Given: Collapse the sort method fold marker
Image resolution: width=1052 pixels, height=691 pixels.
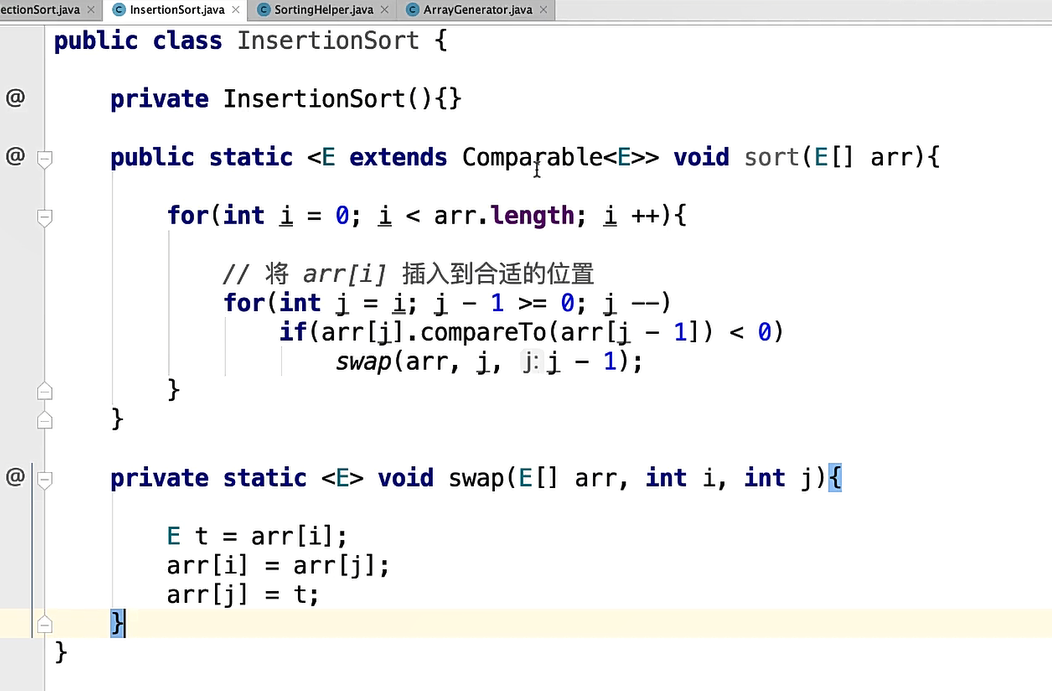Looking at the screenshot, I should (44, 159).
